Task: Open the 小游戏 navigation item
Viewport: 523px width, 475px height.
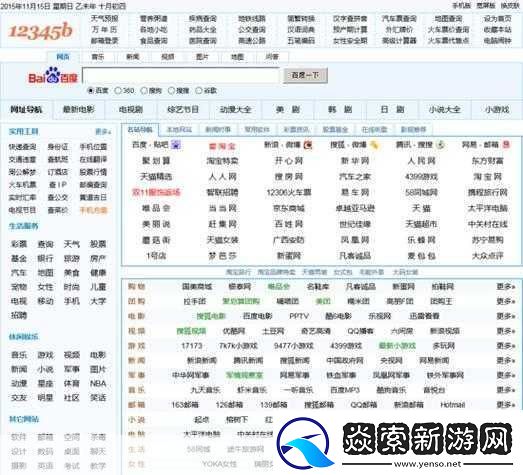Action: (497, 109)
